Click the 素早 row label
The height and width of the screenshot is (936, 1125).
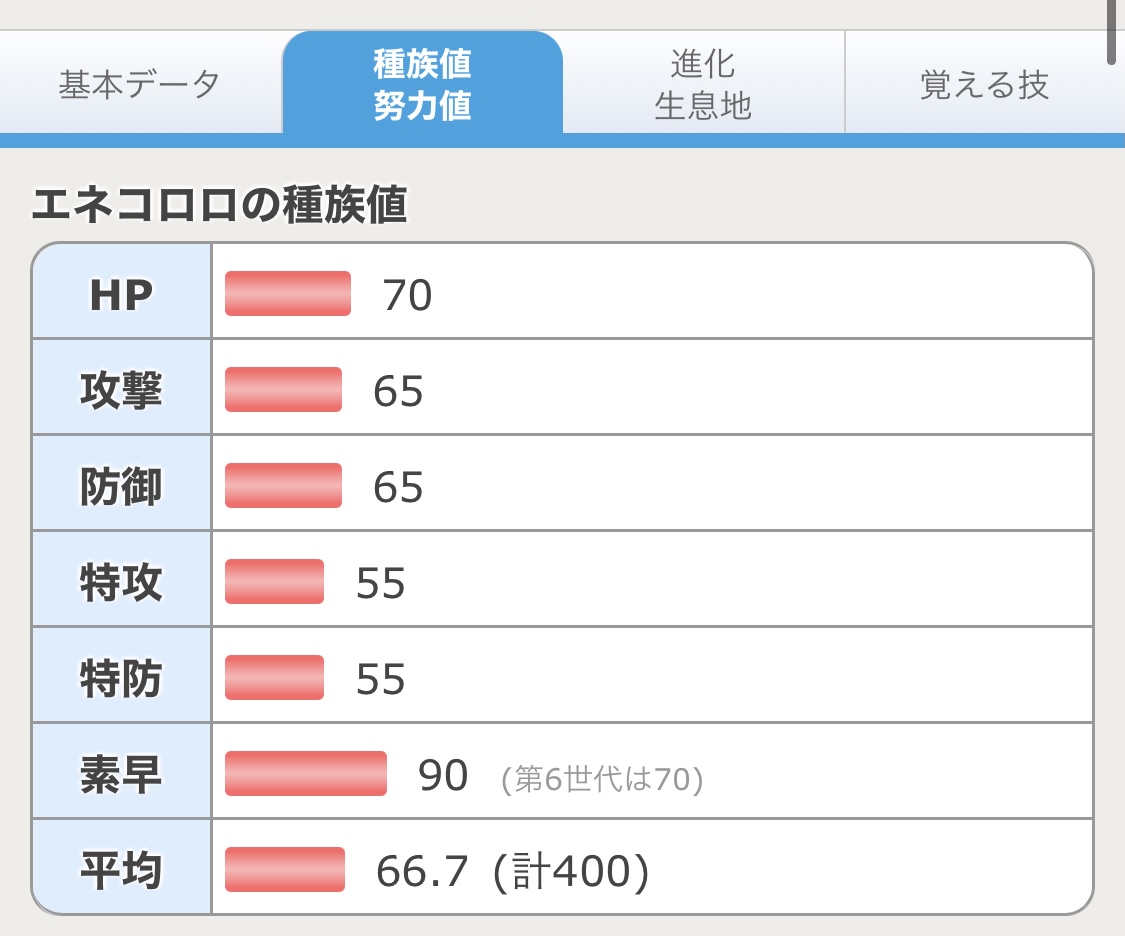[x=121, y=774]
